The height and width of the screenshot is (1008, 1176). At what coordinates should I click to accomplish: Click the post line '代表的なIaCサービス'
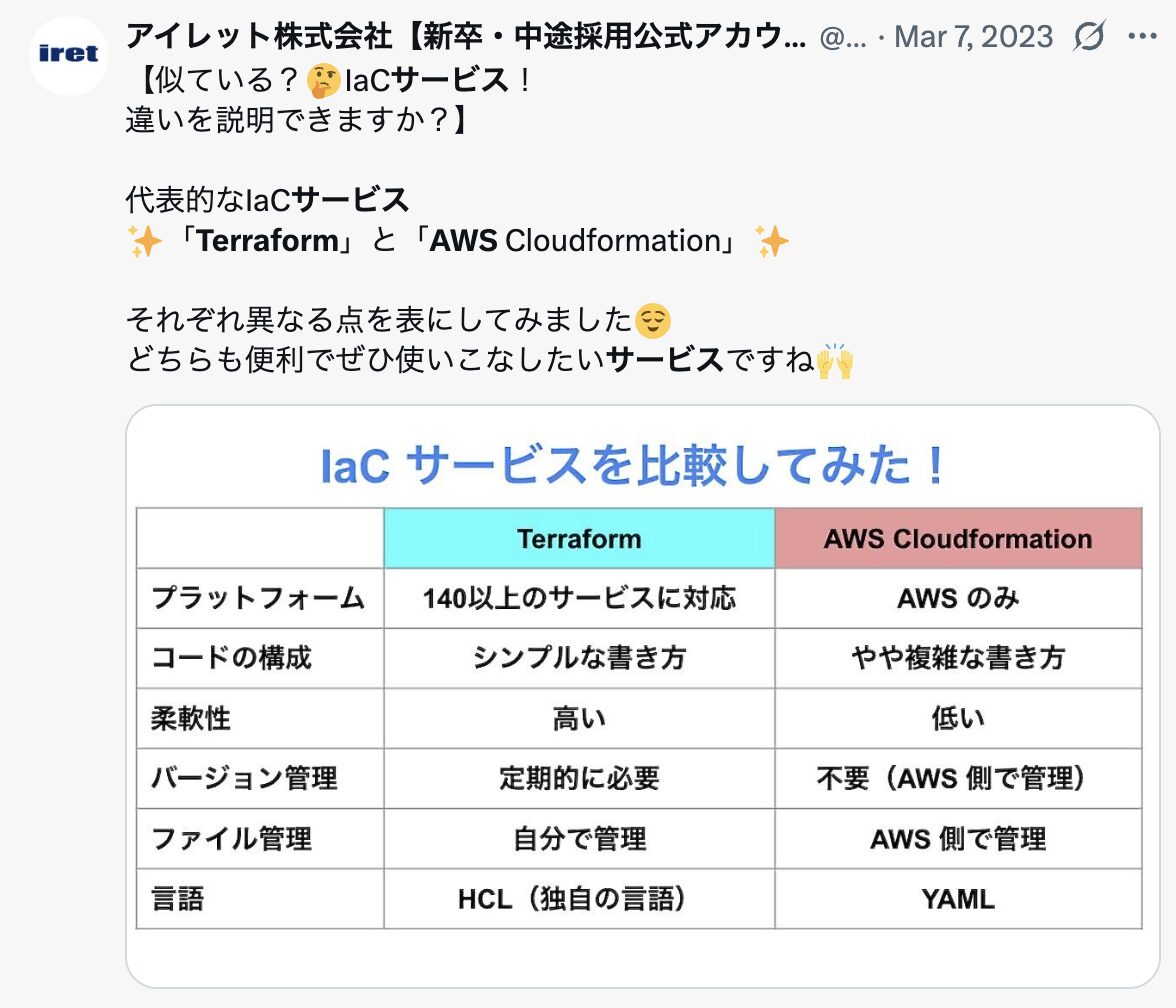(267, 200)
